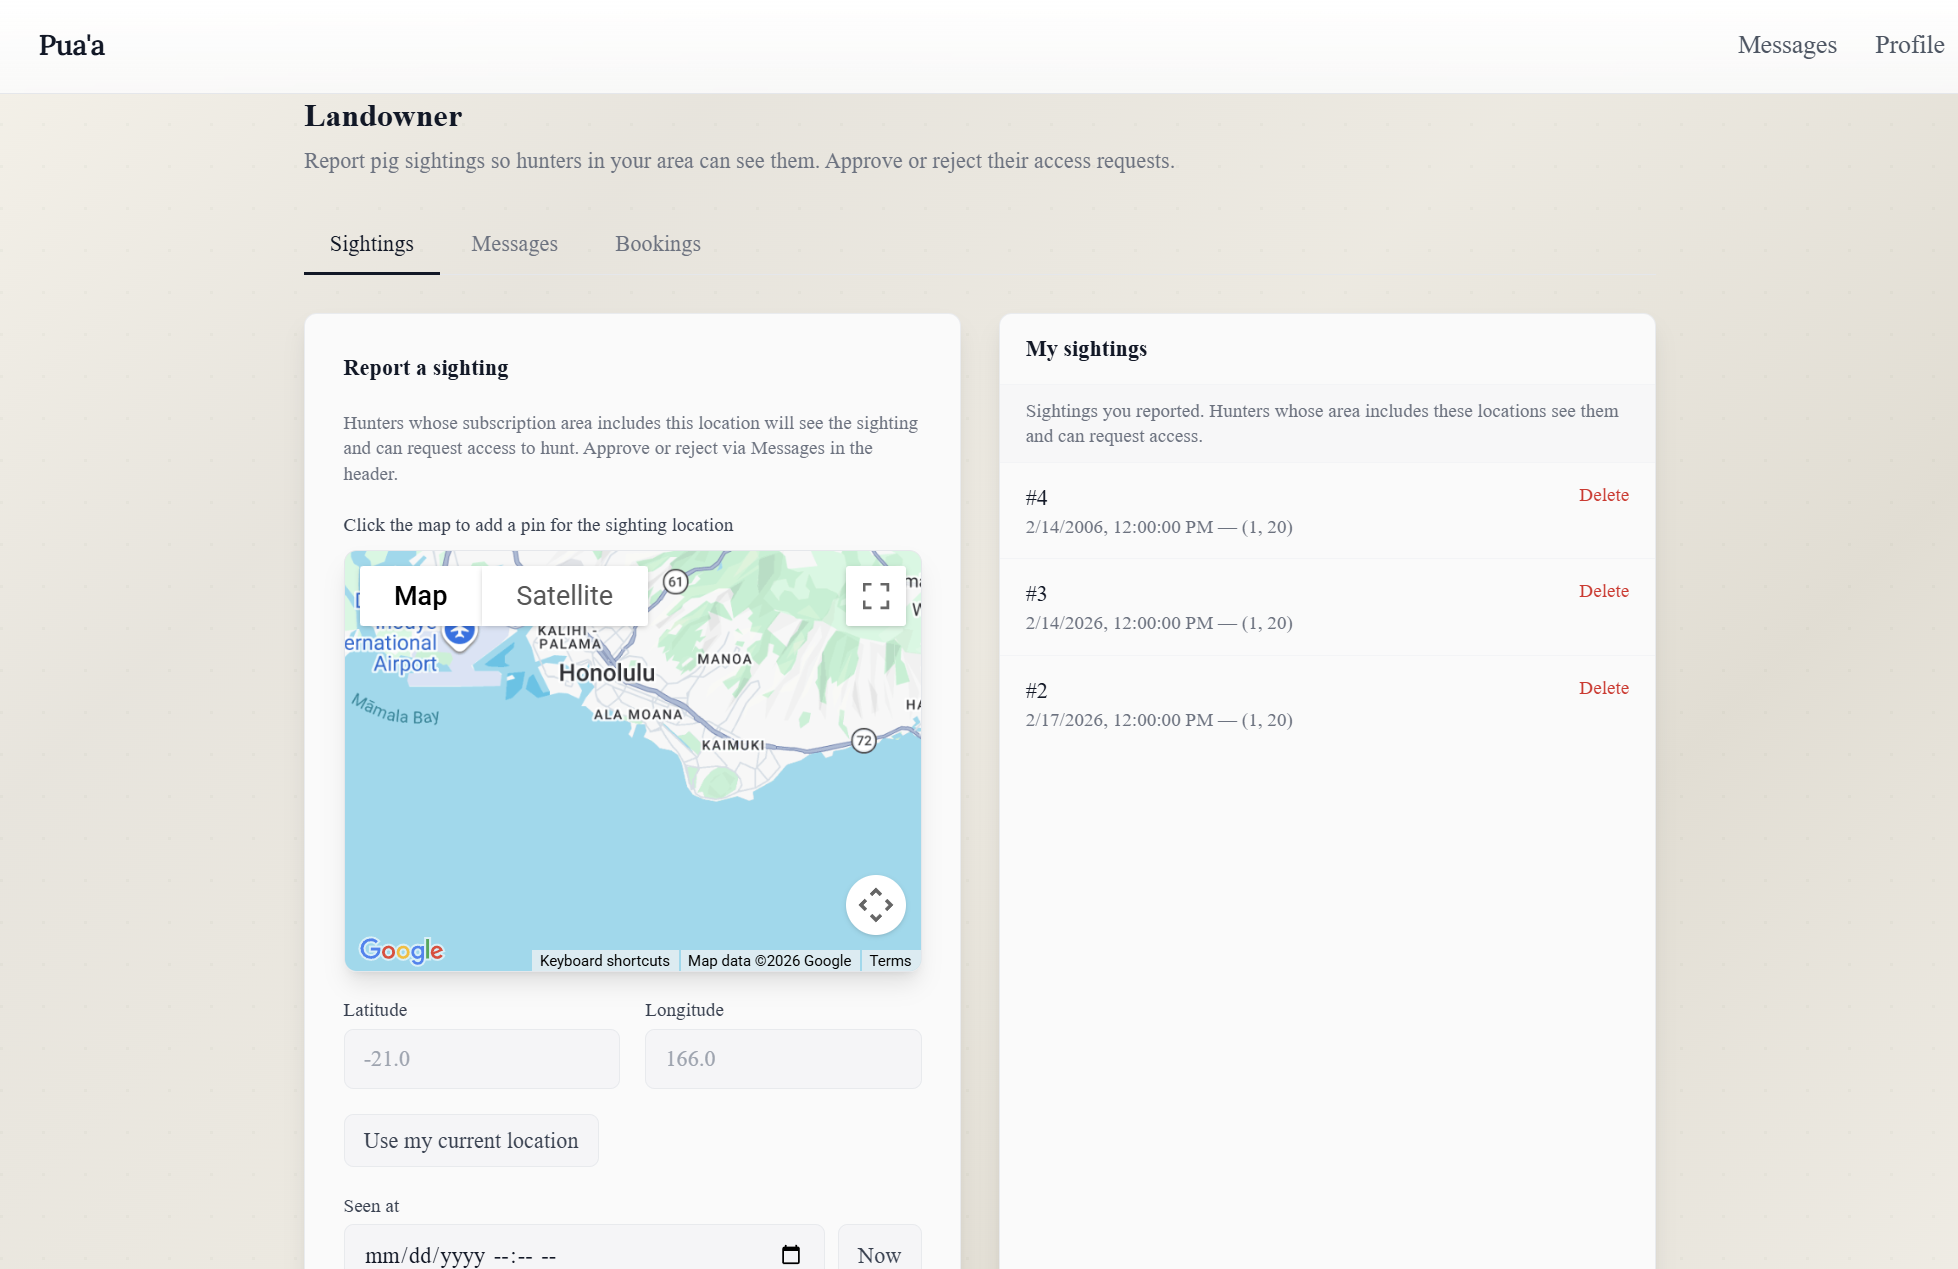Click the Now button
The image size is (1958, 1269).
coord(878,1254)
